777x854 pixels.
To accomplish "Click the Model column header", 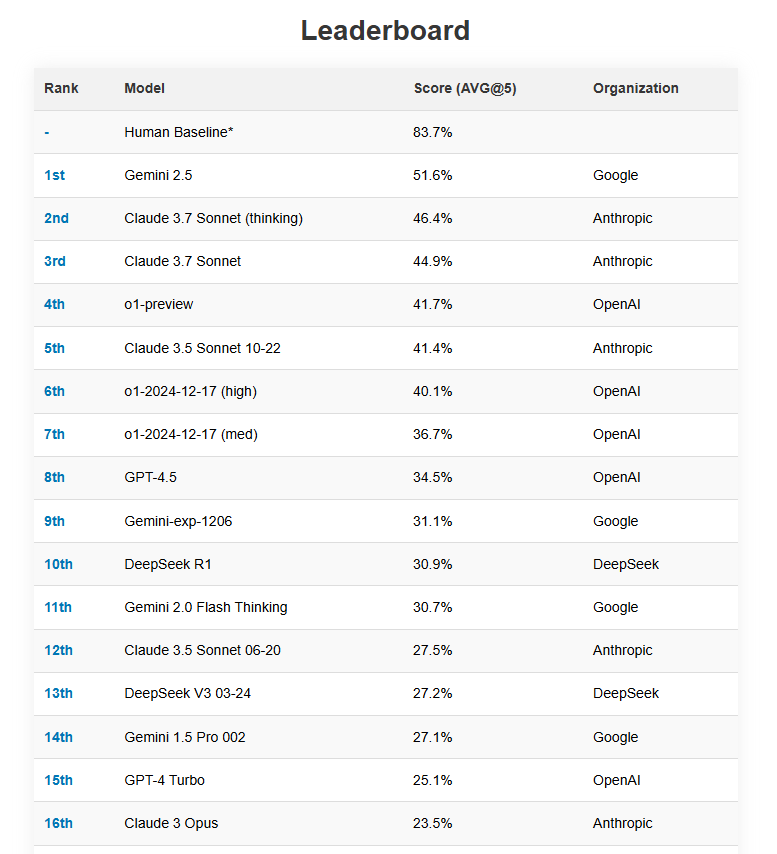I will point(144,88).
